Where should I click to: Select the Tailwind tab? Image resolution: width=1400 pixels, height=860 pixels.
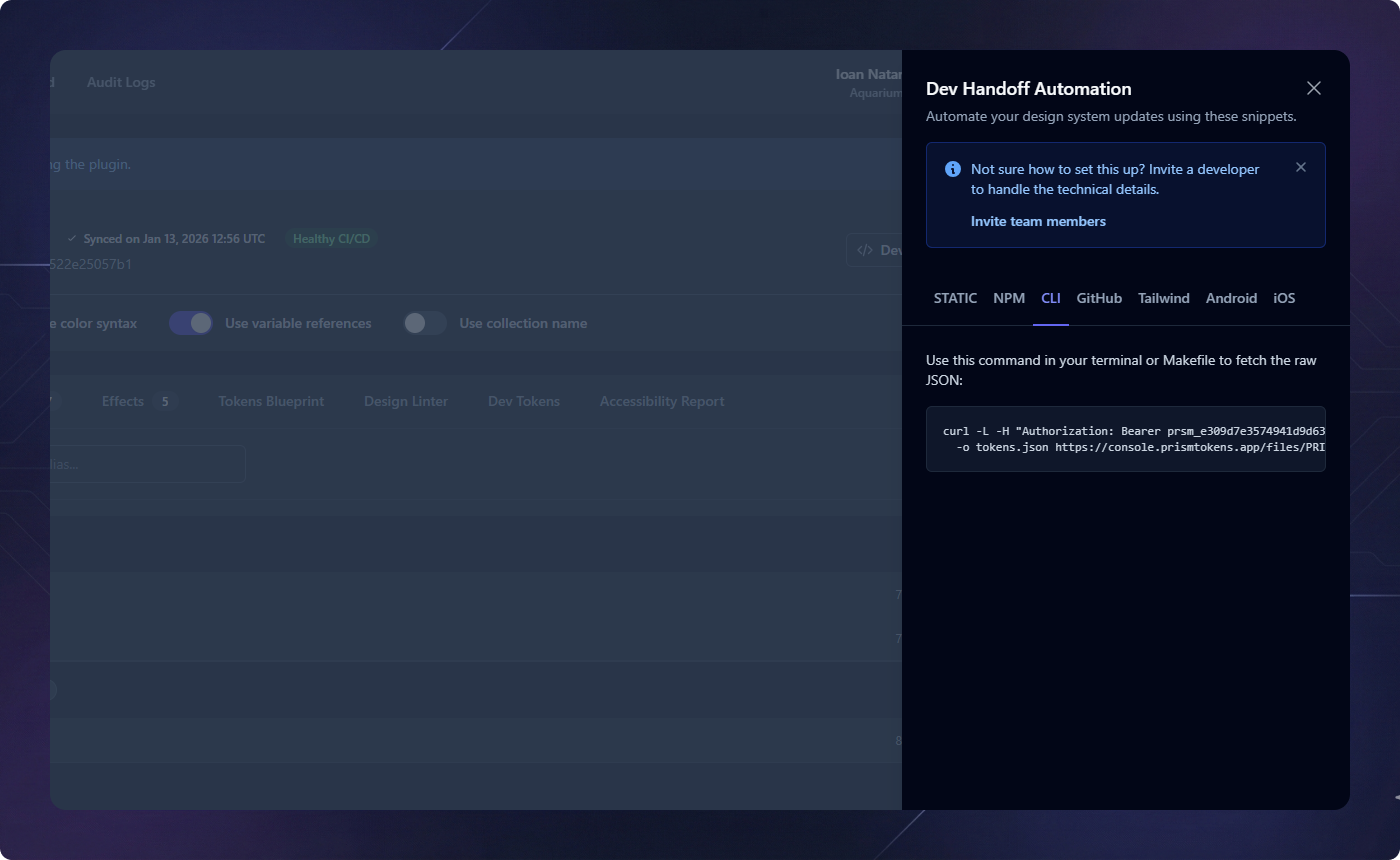(x=1163, y=298)
